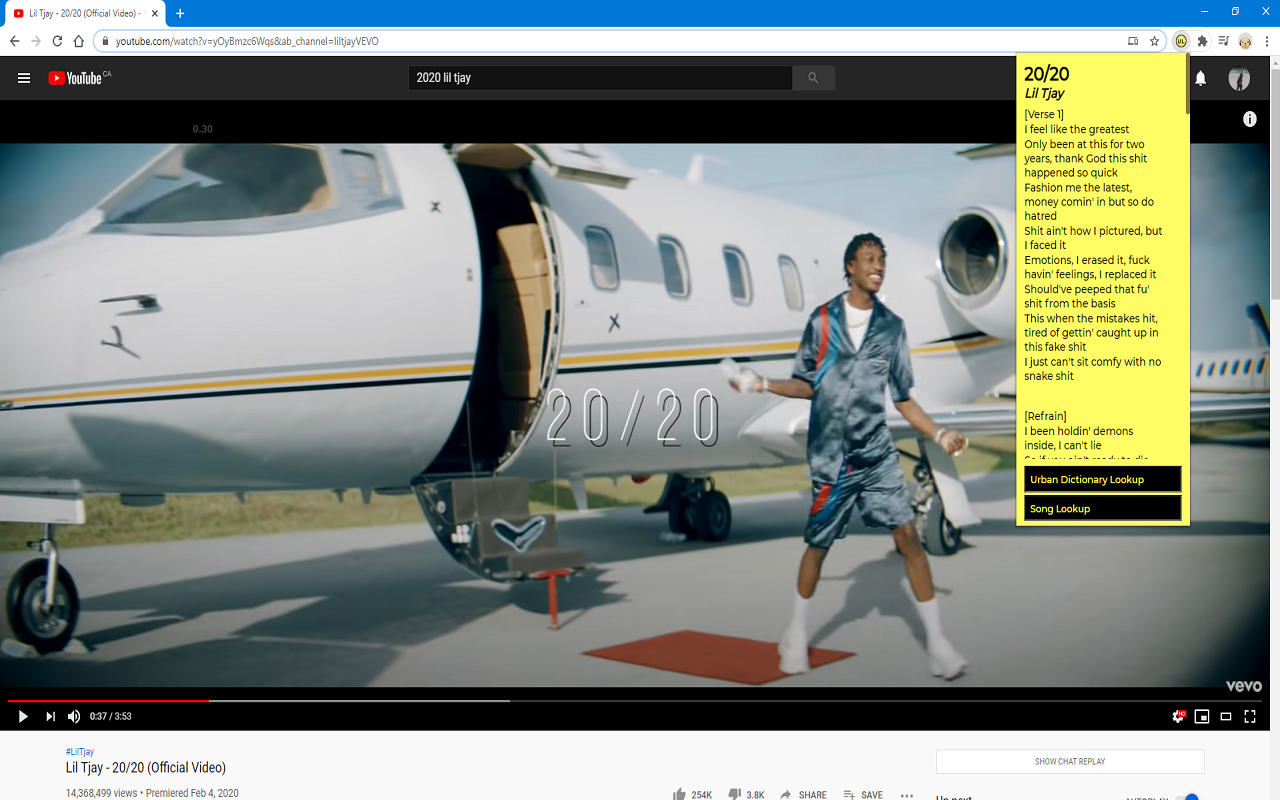
Task: Click the 14,368,499 views text
Action: pos(102,793)
